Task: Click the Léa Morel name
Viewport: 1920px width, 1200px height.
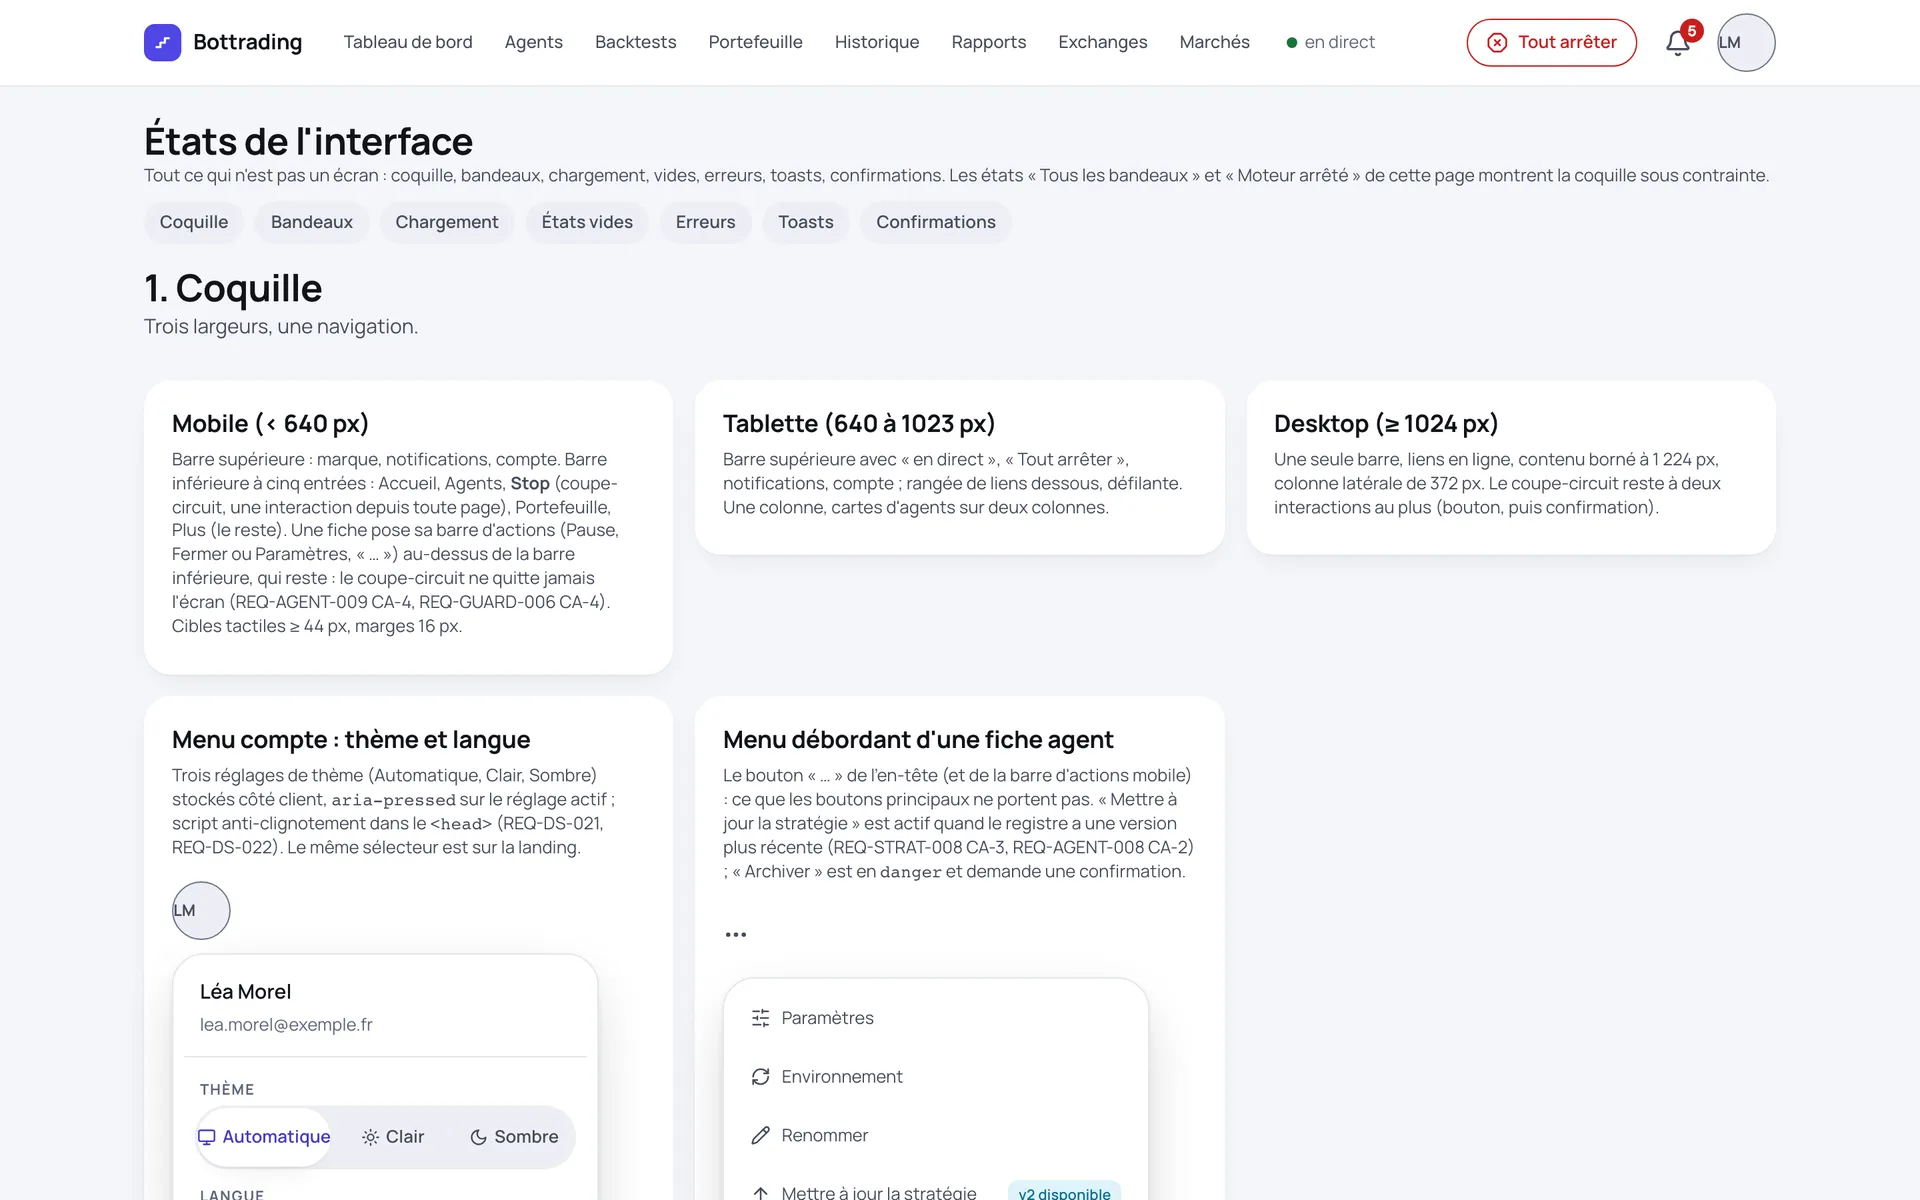Action: pyautogui.click(x=245, y=992)
